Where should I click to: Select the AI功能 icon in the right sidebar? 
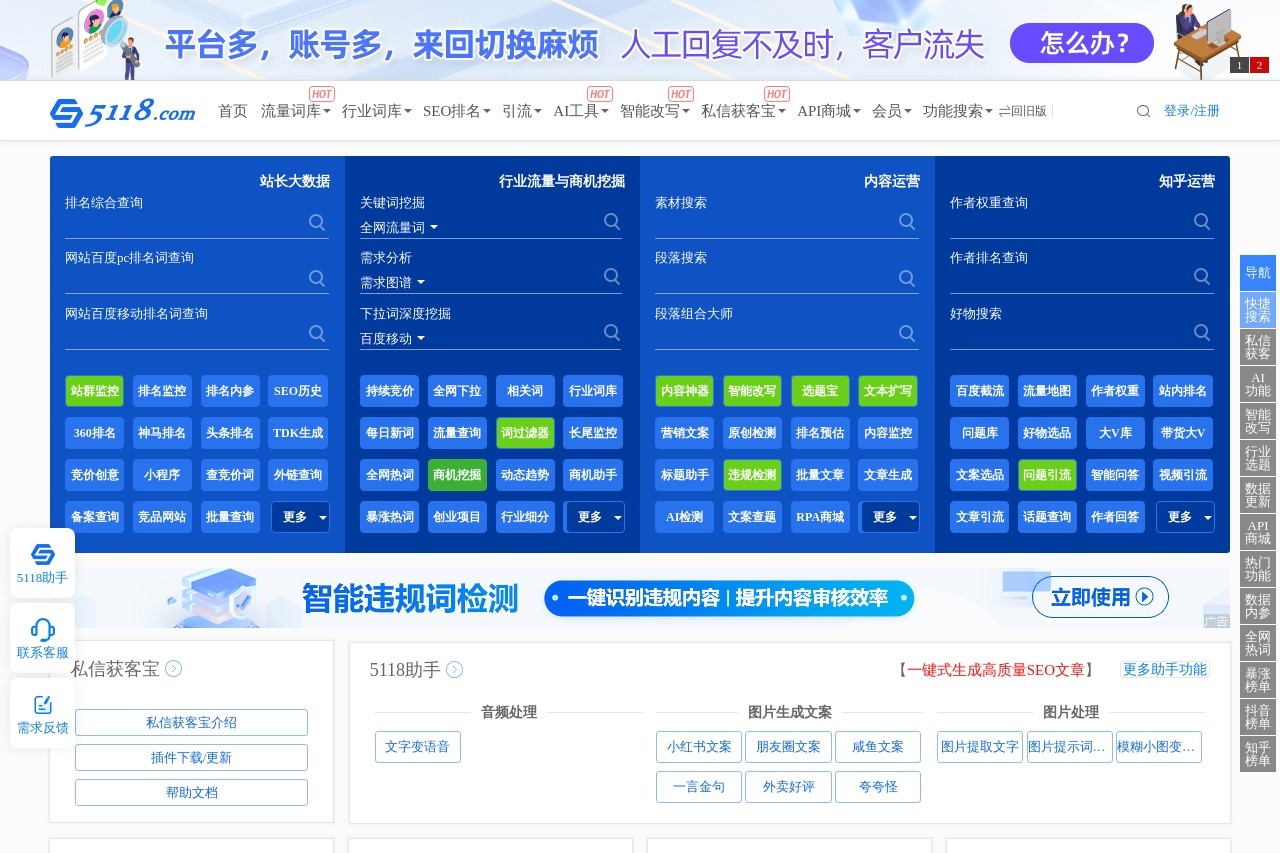[1257, 385]
